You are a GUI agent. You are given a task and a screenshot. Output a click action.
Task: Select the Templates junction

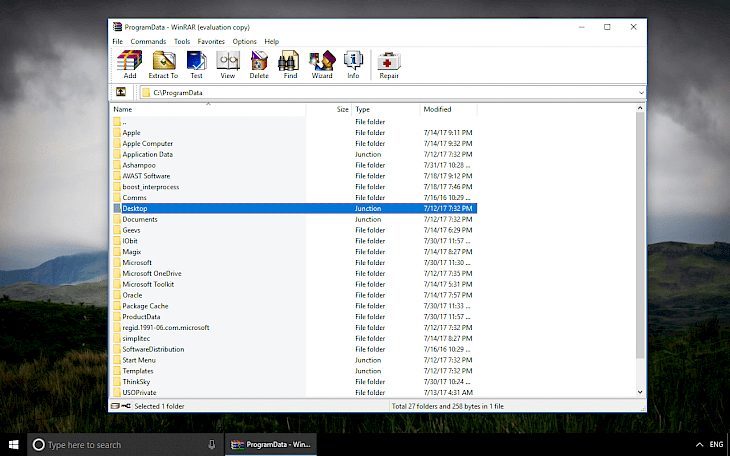[x=294, y=371]
